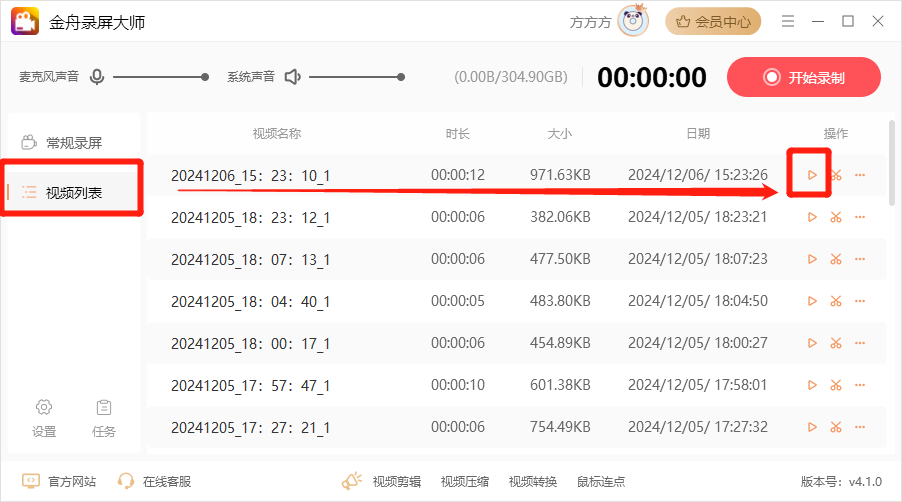
Task: Start recording with the red button
Action: 804,77
